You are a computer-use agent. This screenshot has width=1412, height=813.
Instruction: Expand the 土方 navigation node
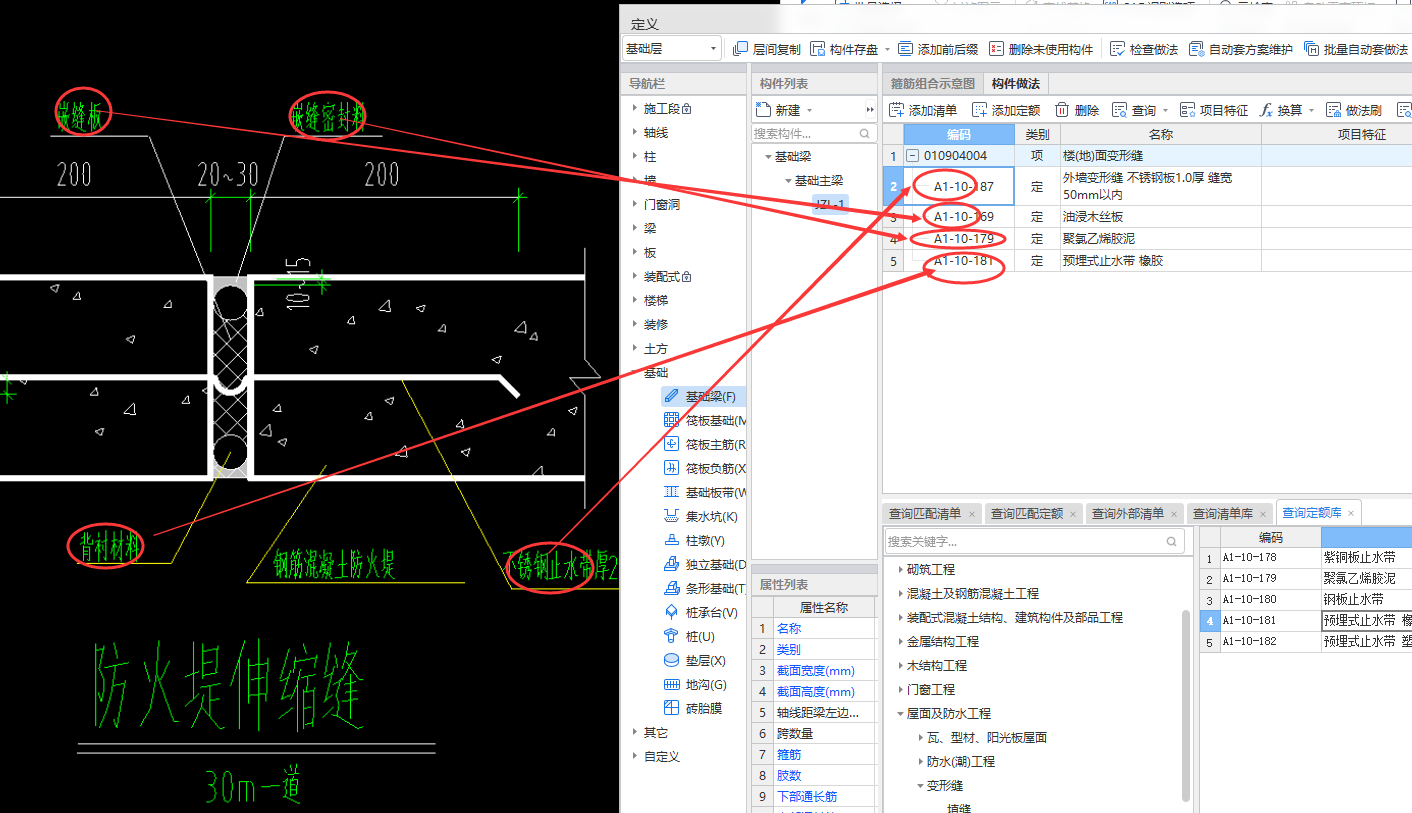[x=634, y=348]
